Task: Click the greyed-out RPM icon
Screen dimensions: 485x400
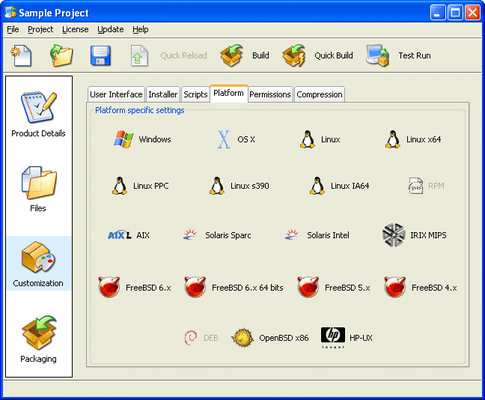Action: [416, 186]
